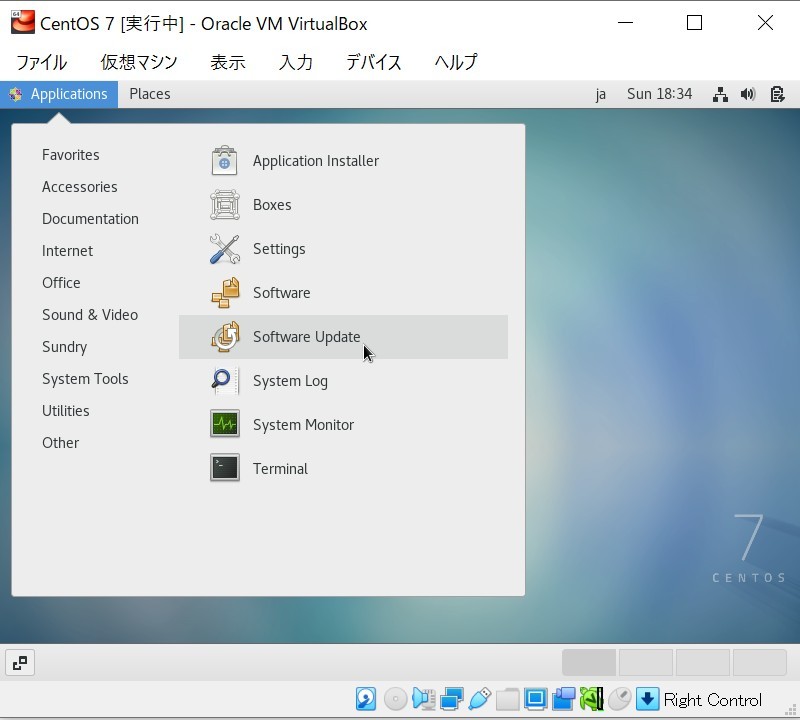Open Application Installer from the menu
800x720 pixels.
coord(343,161)
